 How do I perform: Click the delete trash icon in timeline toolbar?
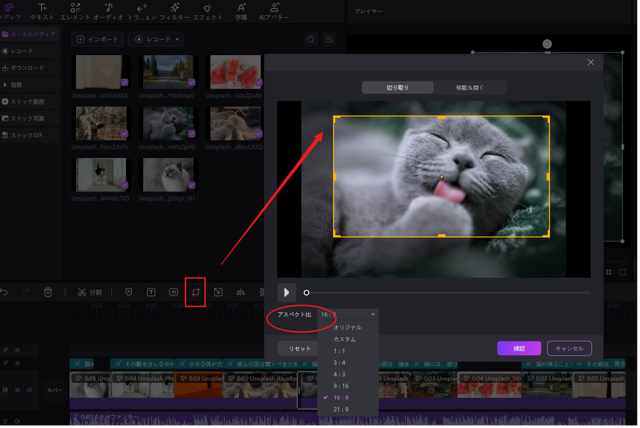[x=49, y=292]
